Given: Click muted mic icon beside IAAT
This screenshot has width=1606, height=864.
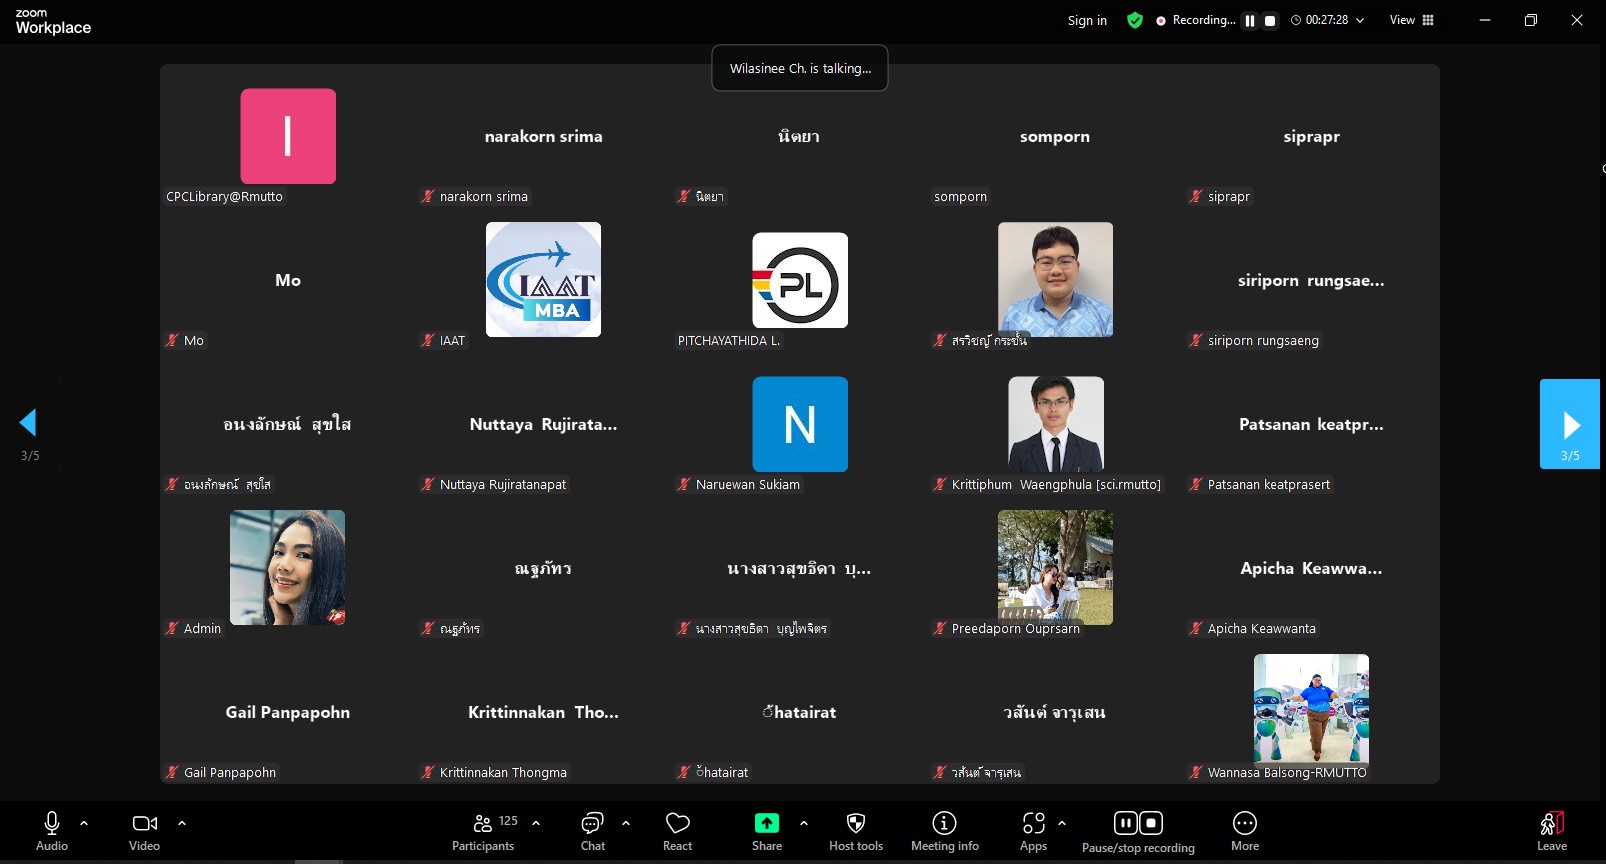Looking at the screenshot, I should 428,340.
